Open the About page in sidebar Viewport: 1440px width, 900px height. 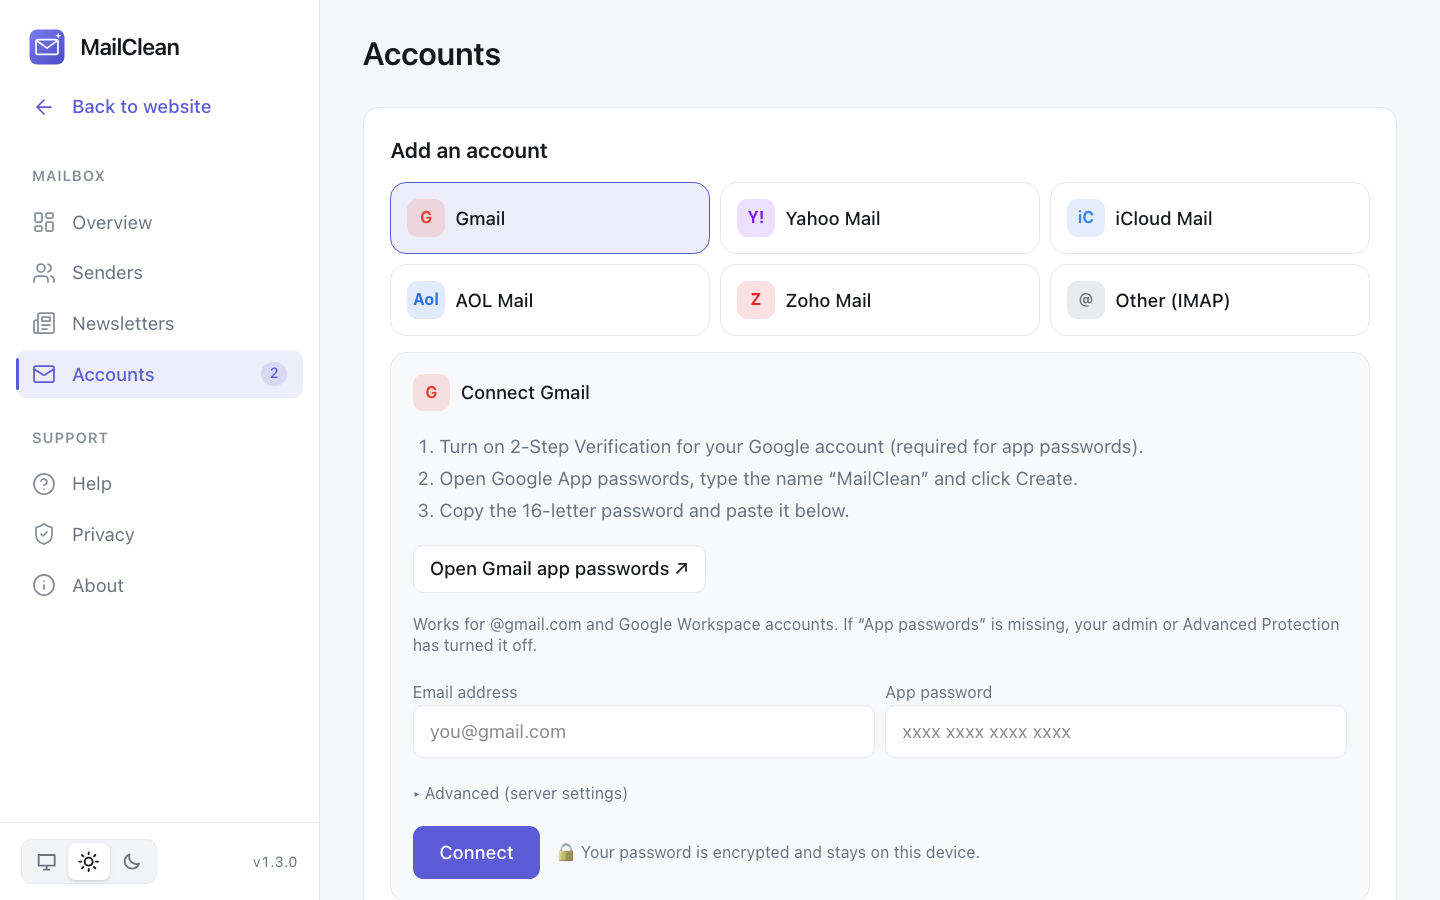pyautogui.click(x=160, y=585)
